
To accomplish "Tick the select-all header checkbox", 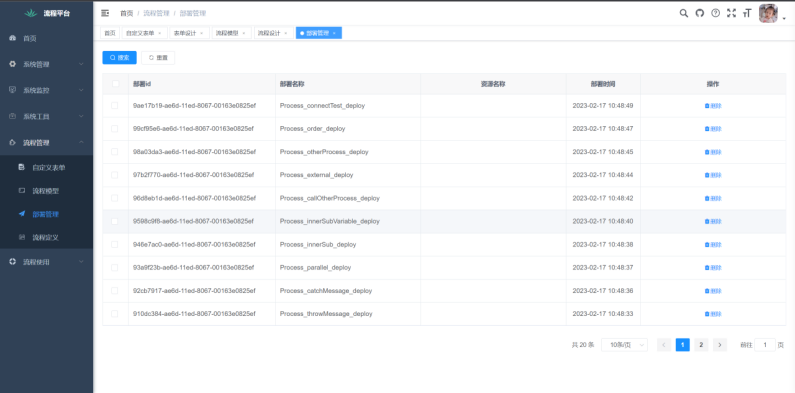I will (x=115, y=84).
